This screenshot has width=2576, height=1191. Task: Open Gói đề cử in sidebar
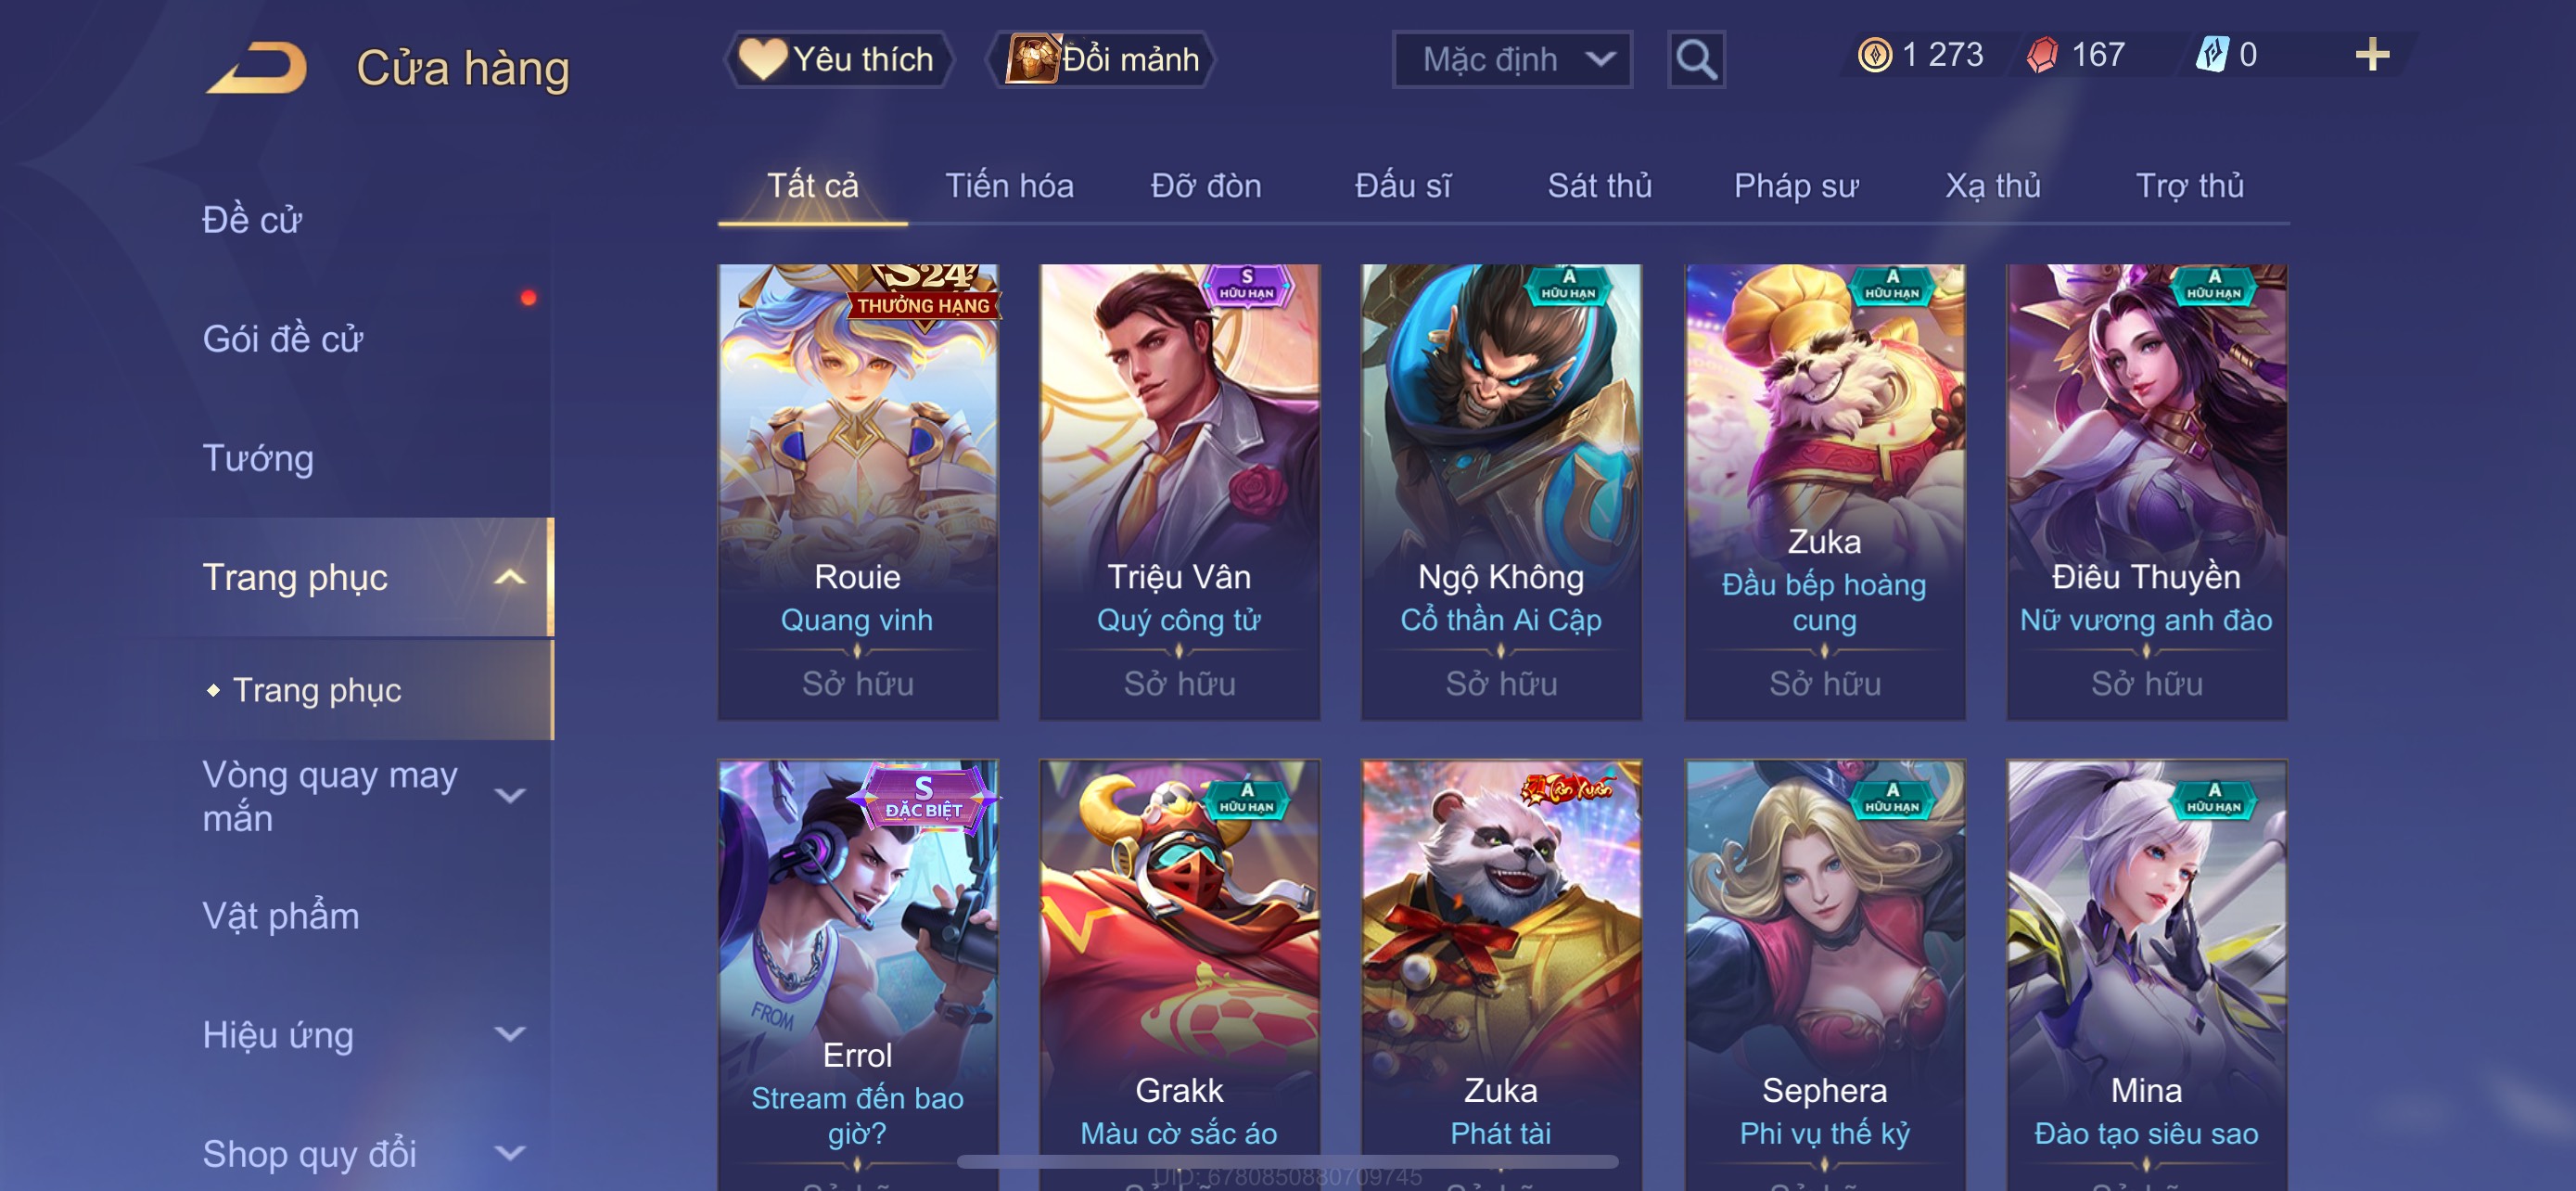click(x=282, y=339)
